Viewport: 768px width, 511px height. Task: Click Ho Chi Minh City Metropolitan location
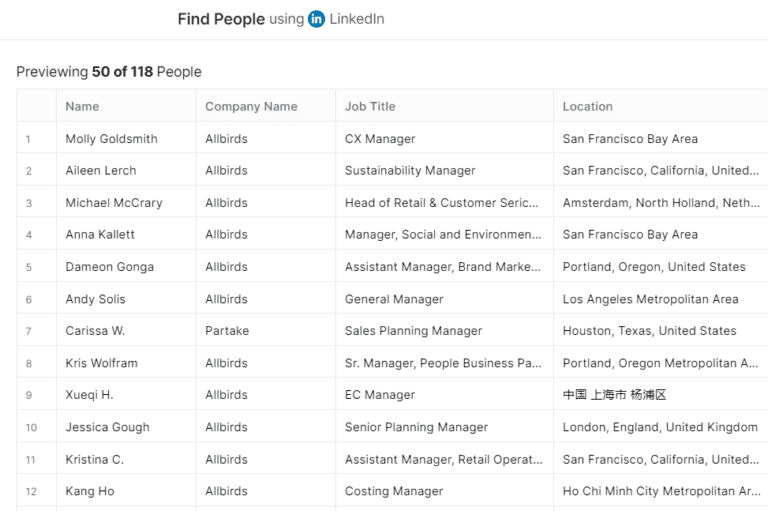tap(662, 491)
